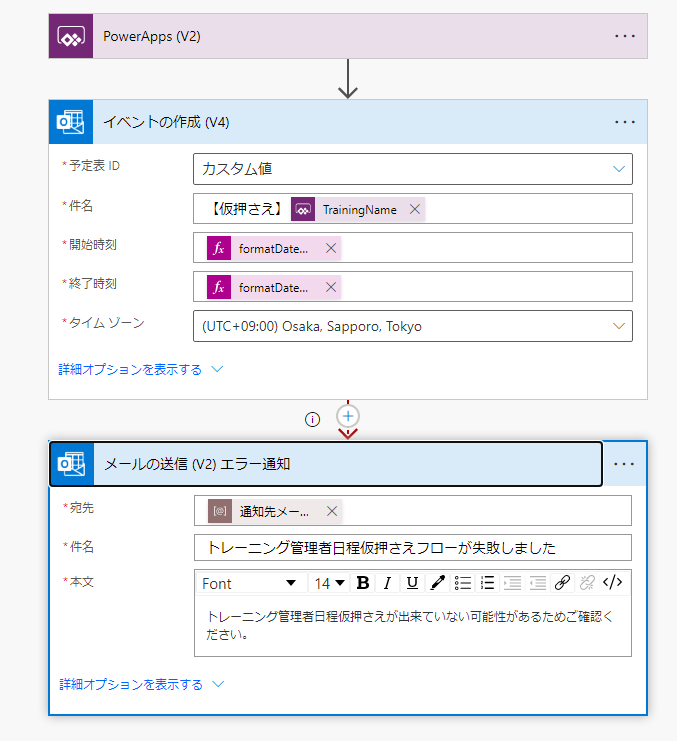This screenshot has width=677, height=741.
Task: Open the font size 14 dropdown
Action: click(330, 583)
